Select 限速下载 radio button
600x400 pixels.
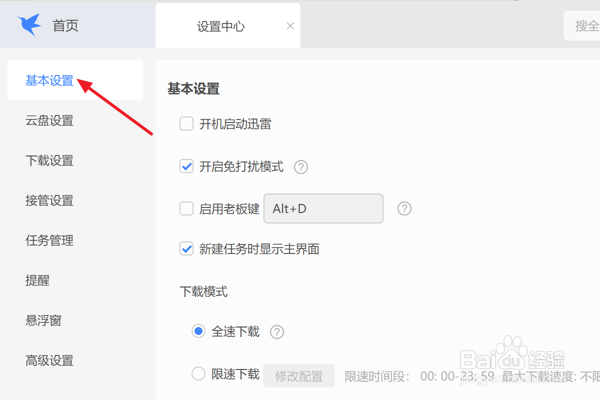point(198,374)
